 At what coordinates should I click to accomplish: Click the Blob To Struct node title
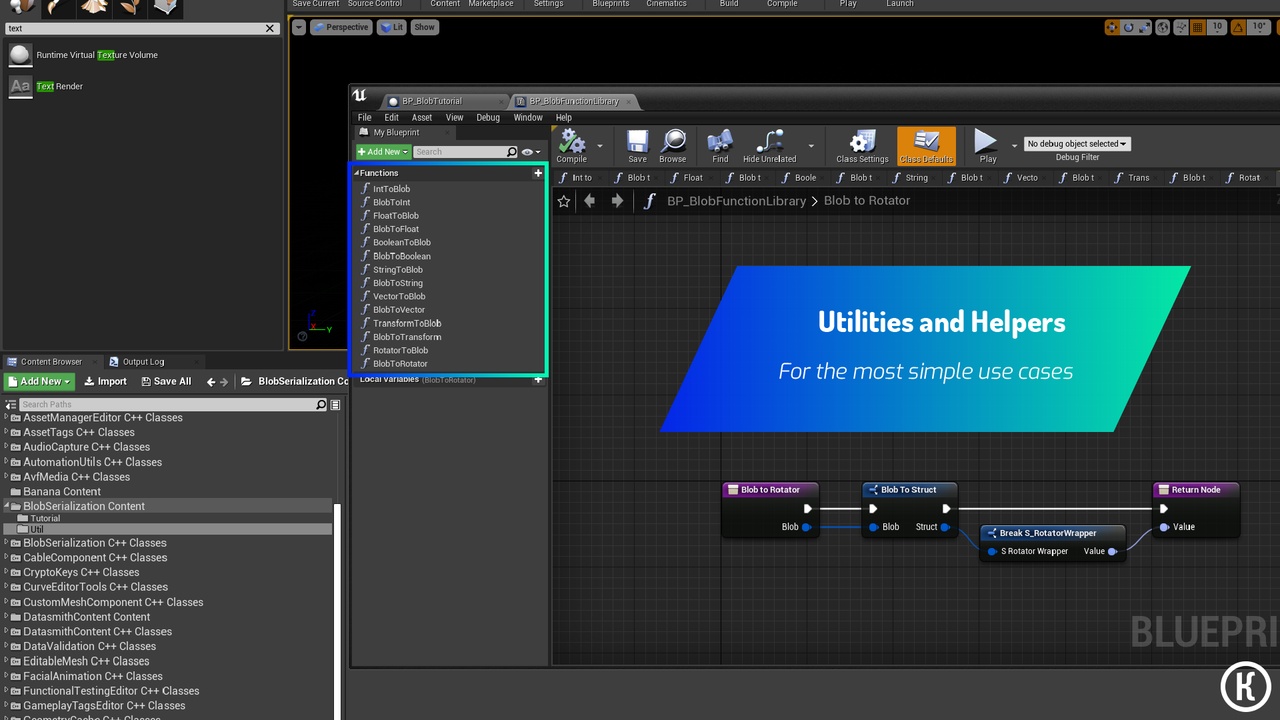908,490
